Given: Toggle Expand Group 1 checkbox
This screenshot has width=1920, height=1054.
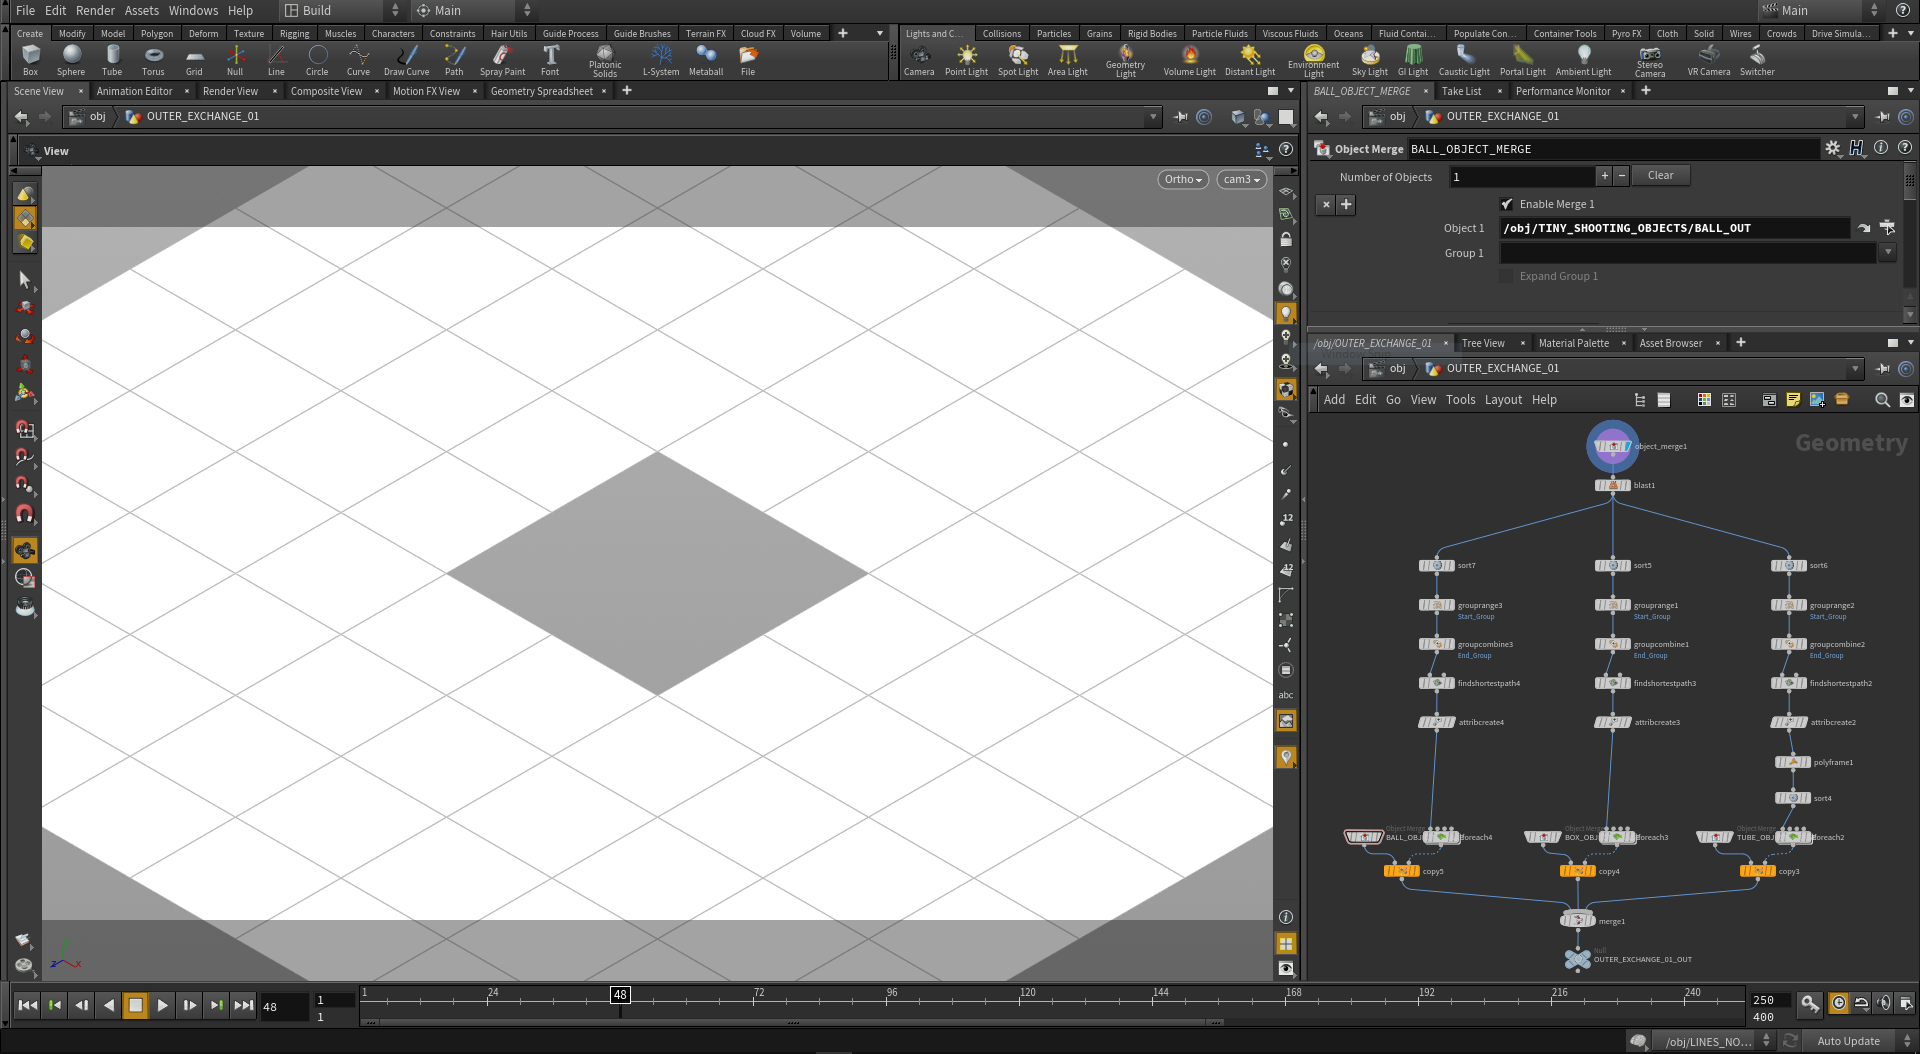Looking at the screenshot, I should [1507, 276].
